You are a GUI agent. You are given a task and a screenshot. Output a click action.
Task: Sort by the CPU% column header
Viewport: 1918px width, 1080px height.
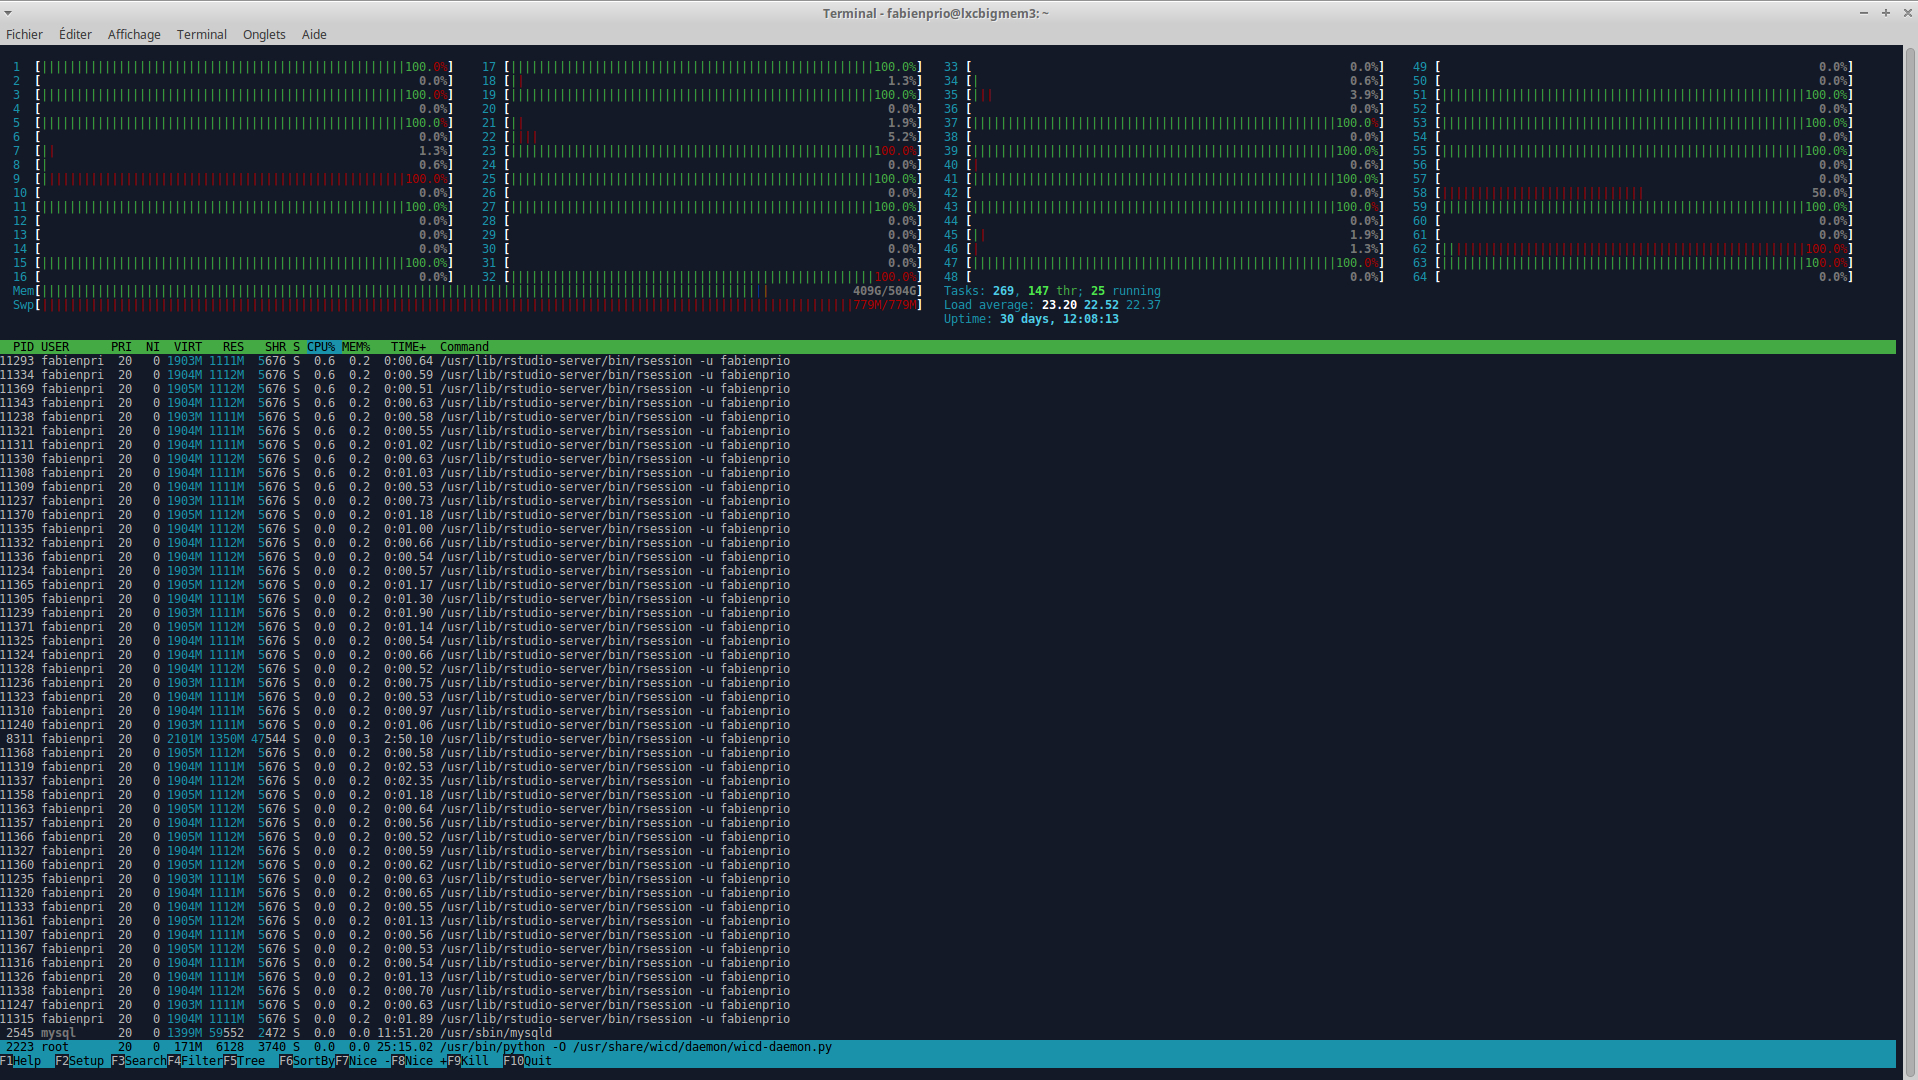[321, 347]
